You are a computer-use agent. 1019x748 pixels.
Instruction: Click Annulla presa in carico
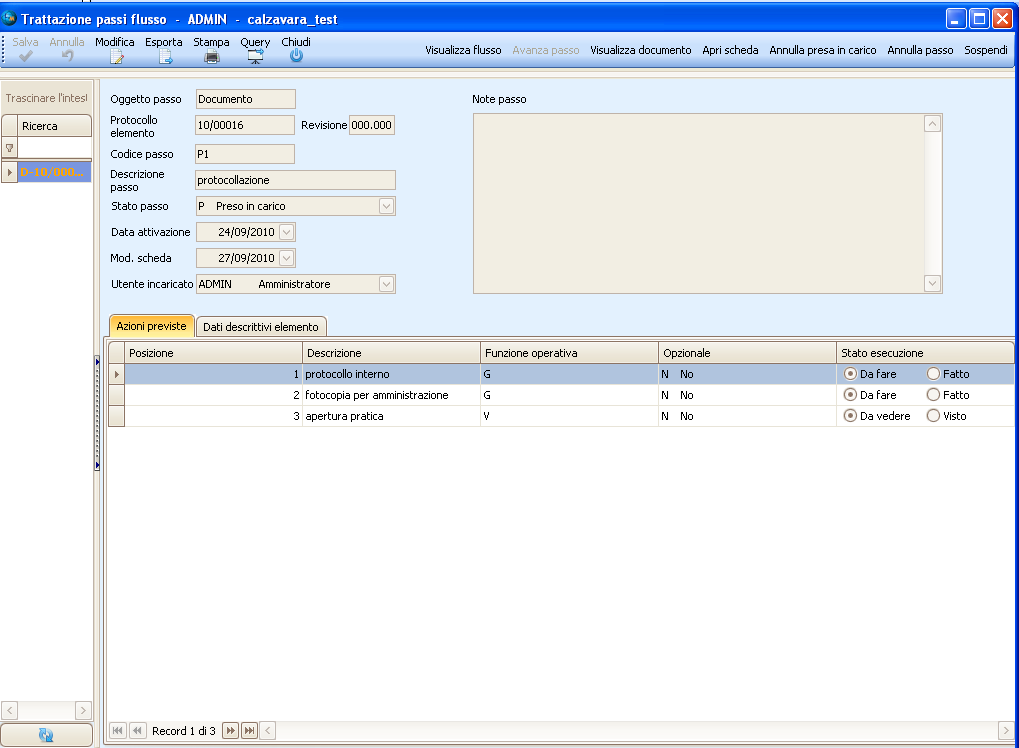click(822, 50)
